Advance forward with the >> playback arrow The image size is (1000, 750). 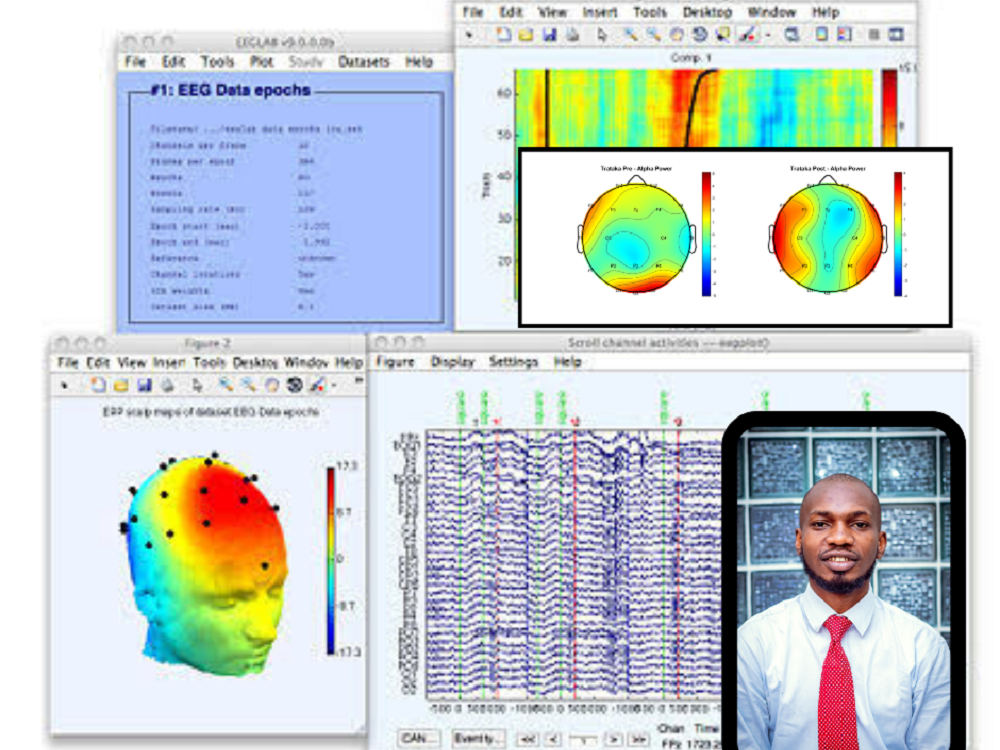click(638, 737)
